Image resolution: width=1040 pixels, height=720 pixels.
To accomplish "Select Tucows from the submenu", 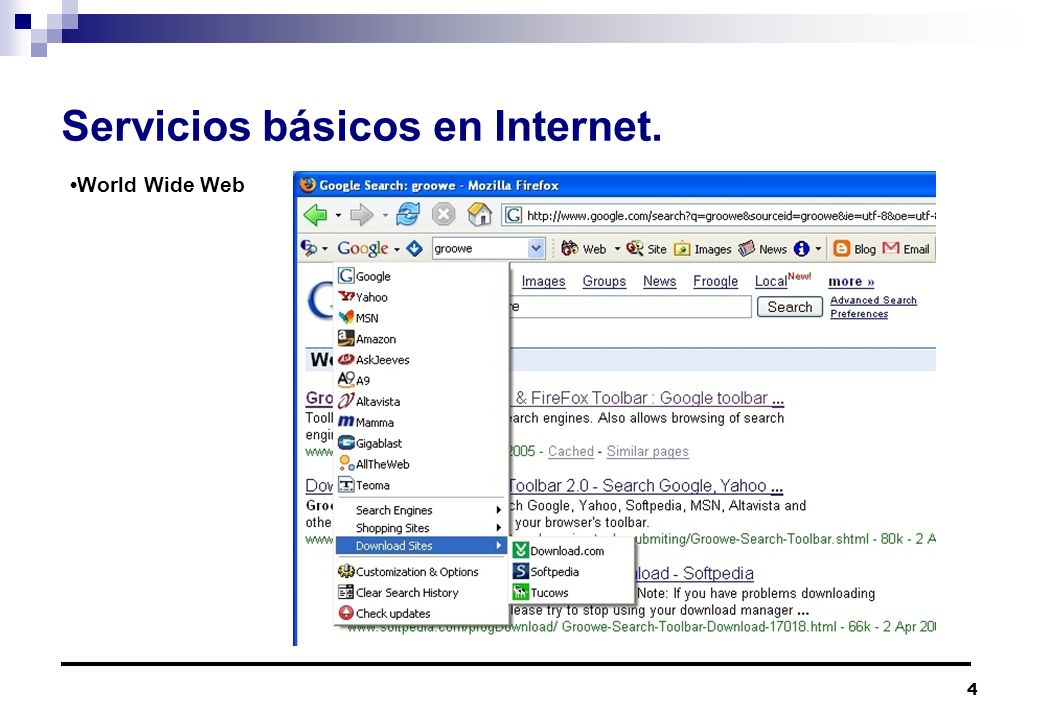I will point(570,593).
